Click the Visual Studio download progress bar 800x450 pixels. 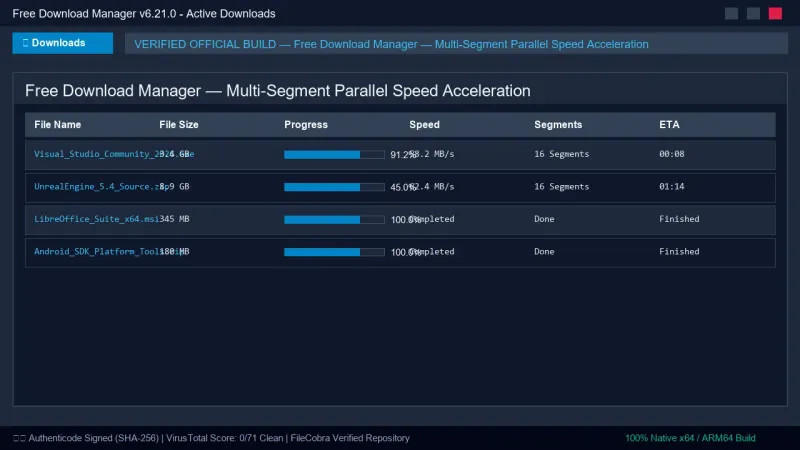click(x=334, y=155)
